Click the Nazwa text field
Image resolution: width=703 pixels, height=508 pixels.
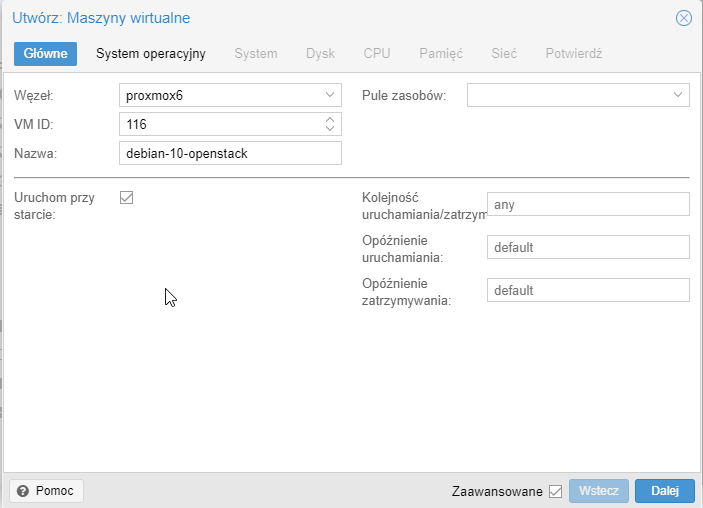click(230, 153)
